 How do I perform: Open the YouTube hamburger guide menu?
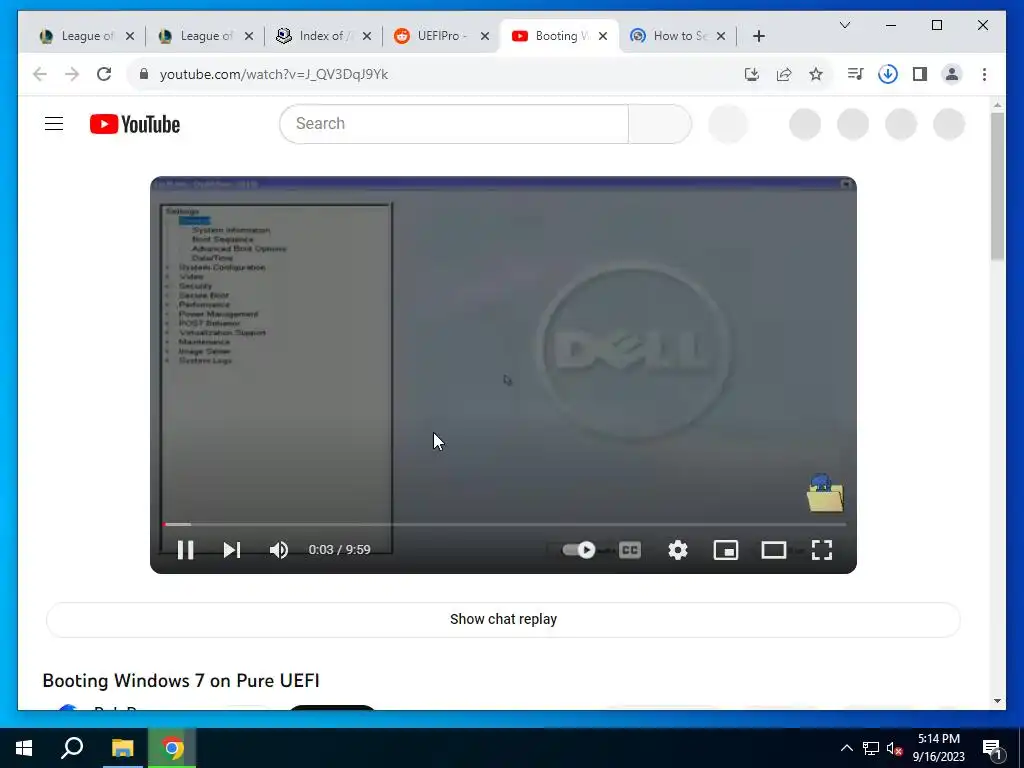pos(54,123)
